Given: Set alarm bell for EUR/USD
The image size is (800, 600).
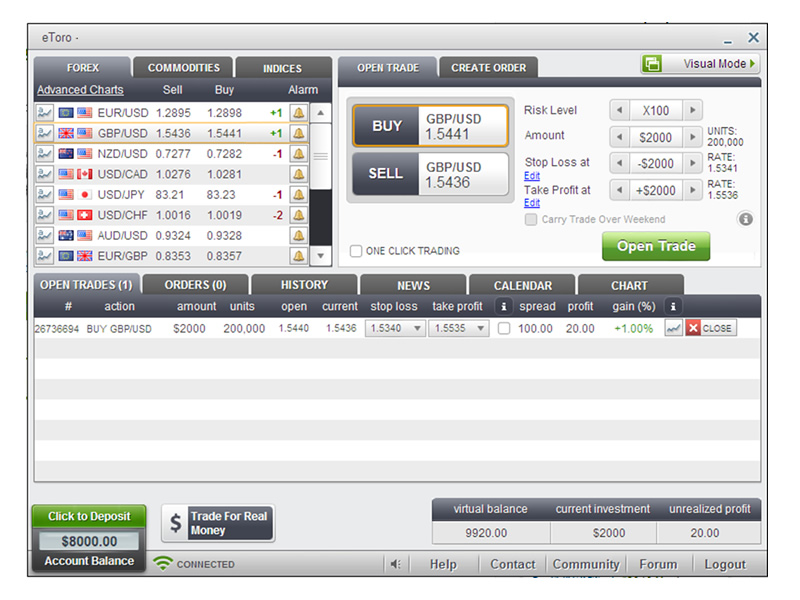Looking at the screenshot, I should (x=298, y=113).
